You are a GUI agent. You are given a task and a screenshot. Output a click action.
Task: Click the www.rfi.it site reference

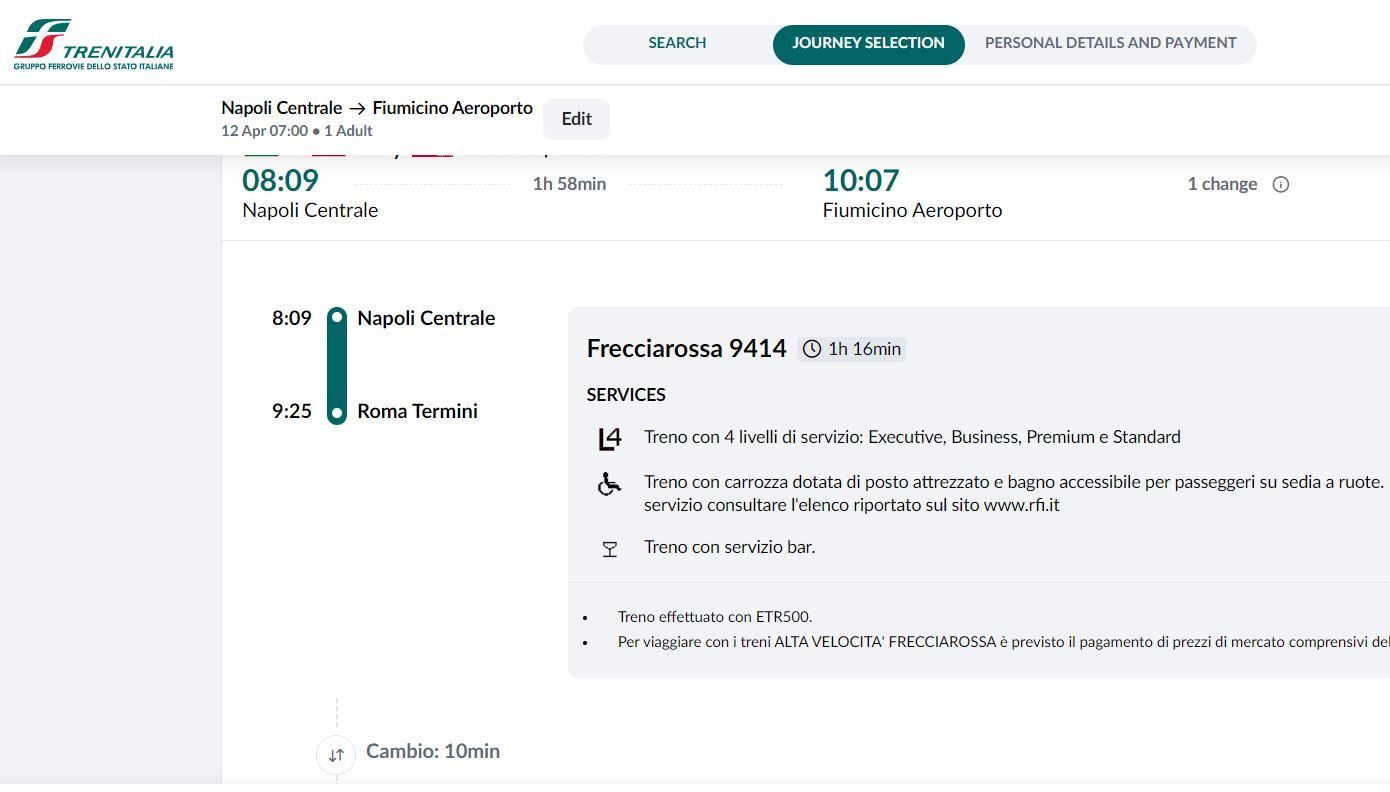pyautogui.click(x=1021, y=505)
